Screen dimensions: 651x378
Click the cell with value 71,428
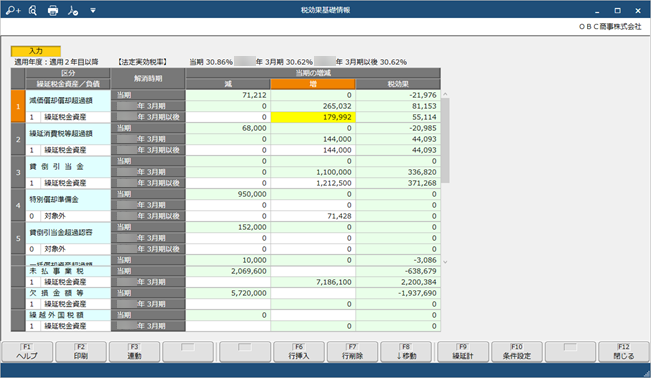click(313, 216)
